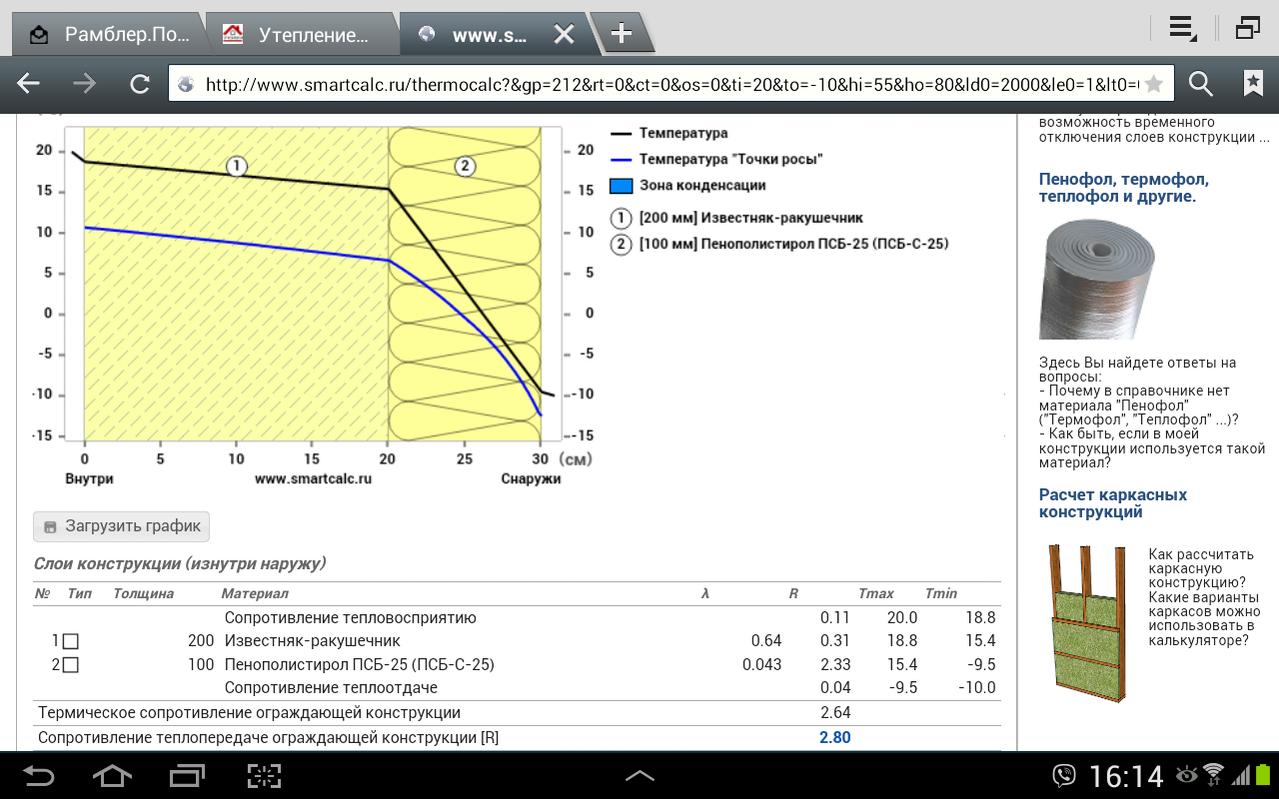Bookmark page with star icon in address bar

point(1154,84)
